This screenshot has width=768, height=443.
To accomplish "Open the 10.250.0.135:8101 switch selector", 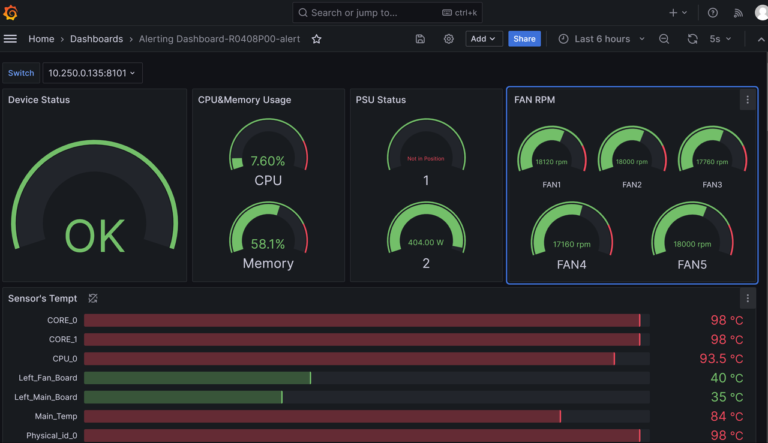I will (92, 73).
